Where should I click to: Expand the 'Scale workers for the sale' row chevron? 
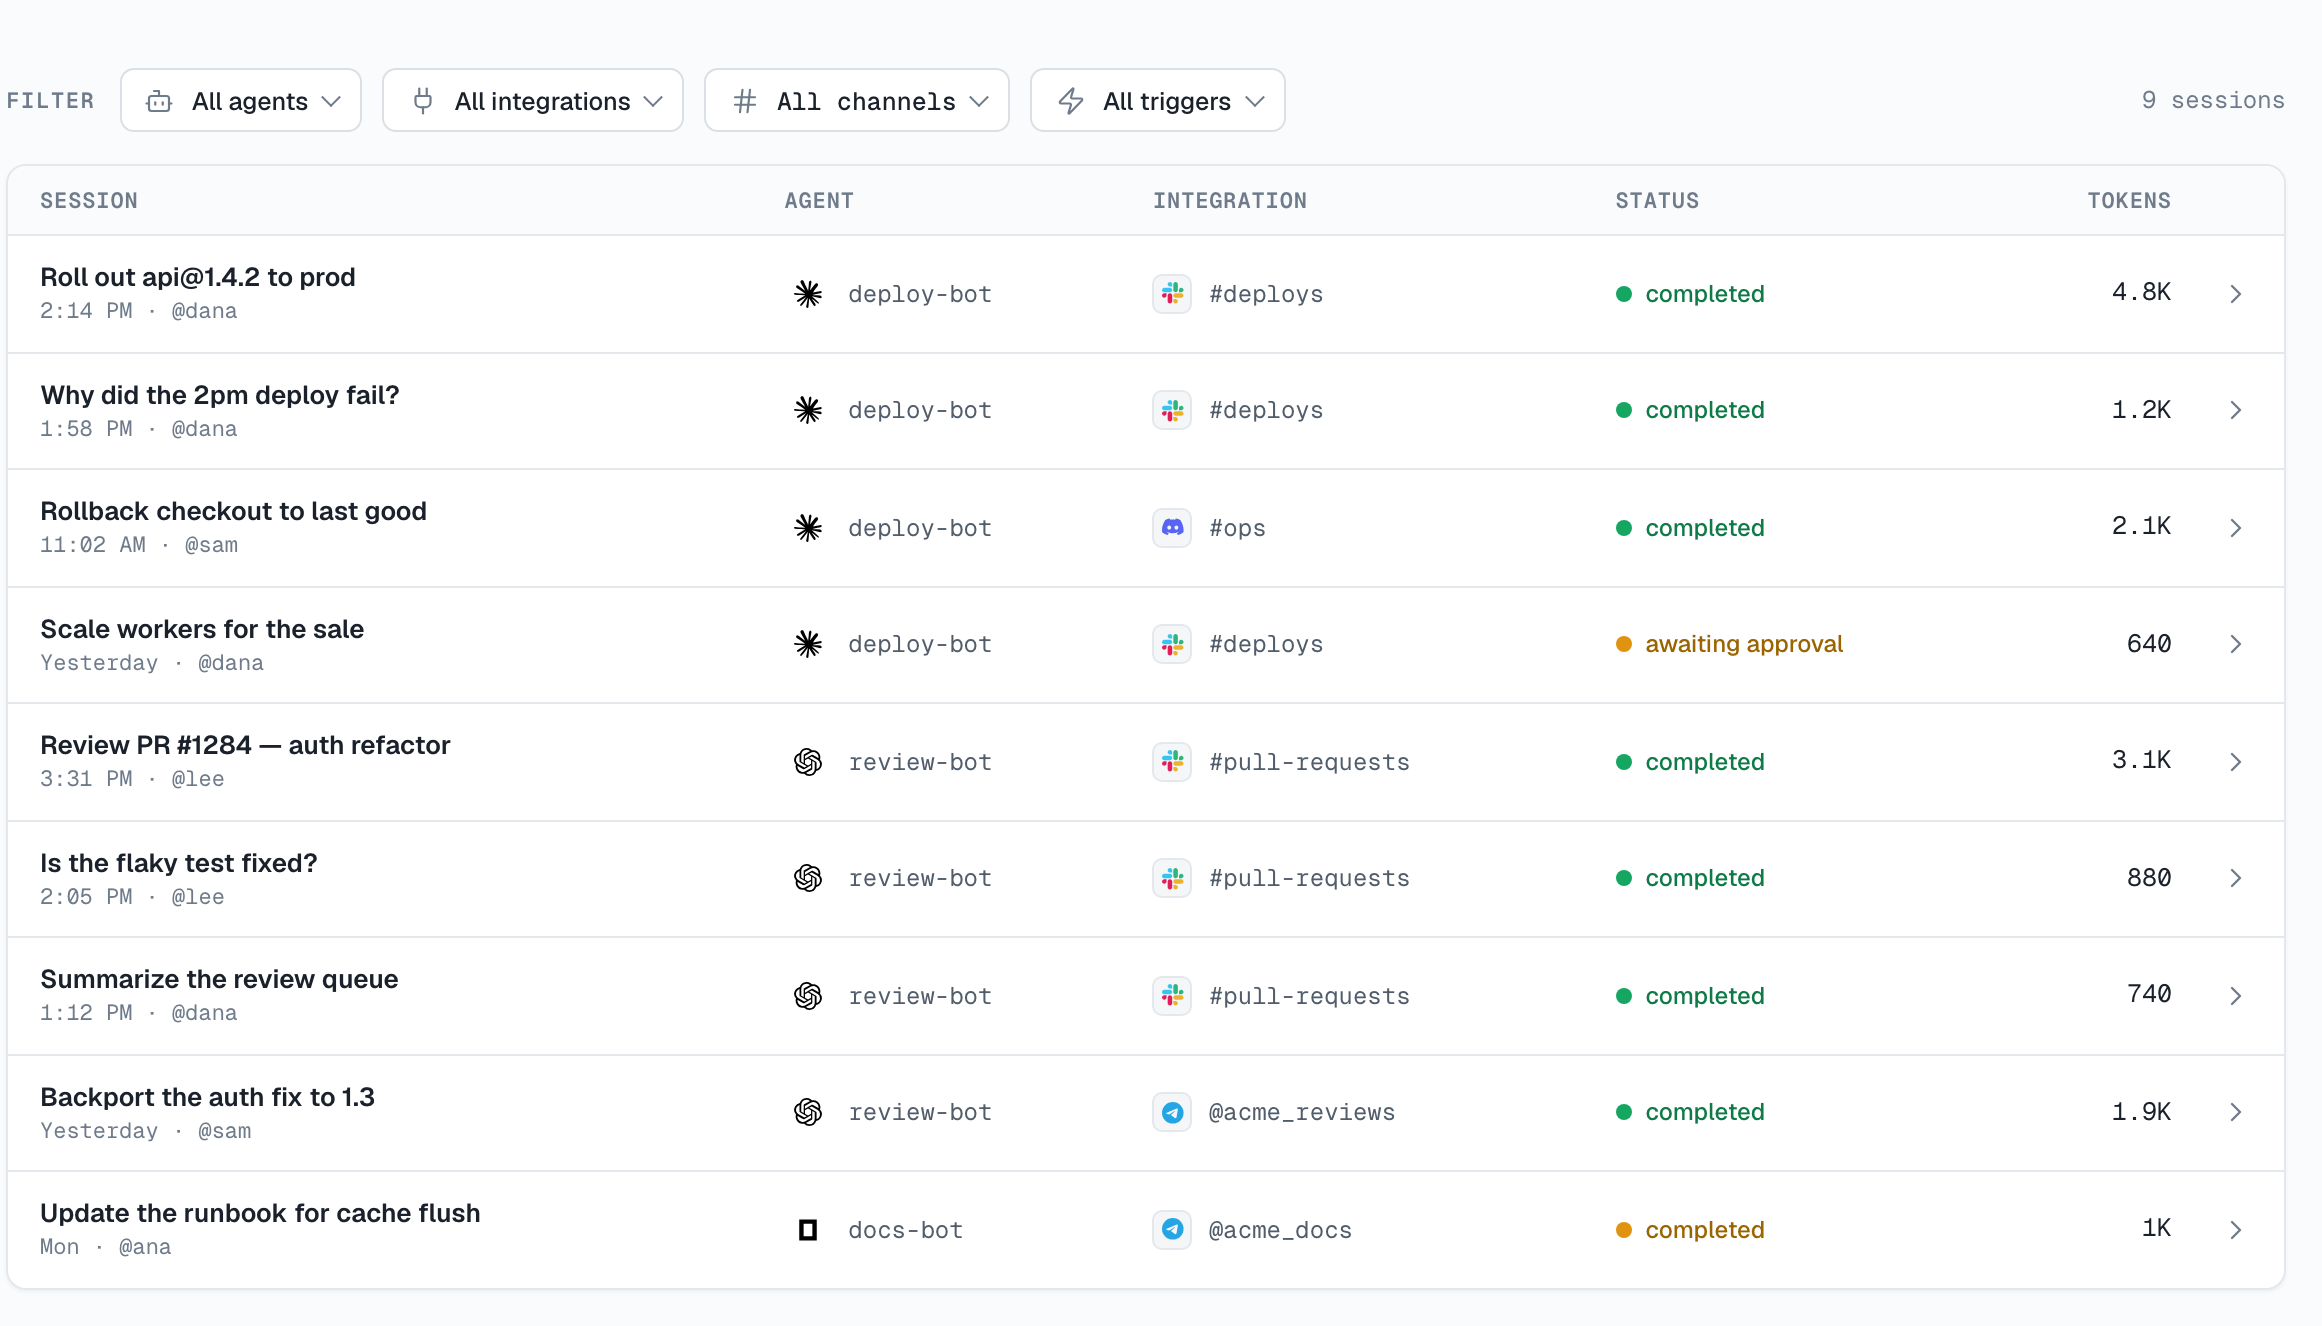2236,644
